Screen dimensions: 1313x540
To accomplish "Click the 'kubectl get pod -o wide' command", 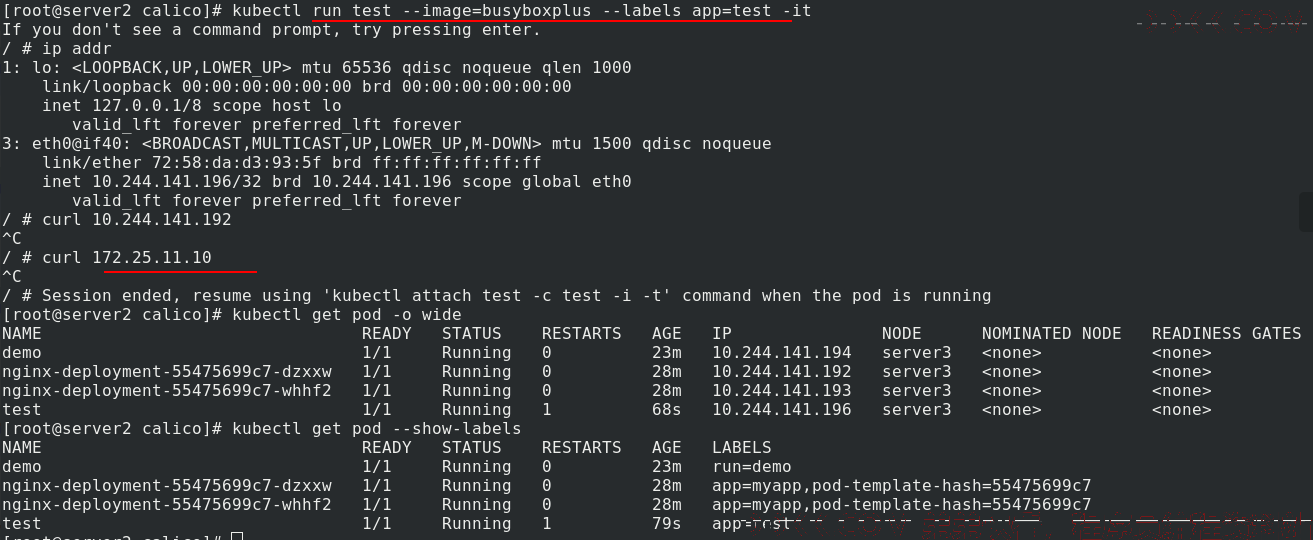I will pyautogui.click(x=347, y=315).
